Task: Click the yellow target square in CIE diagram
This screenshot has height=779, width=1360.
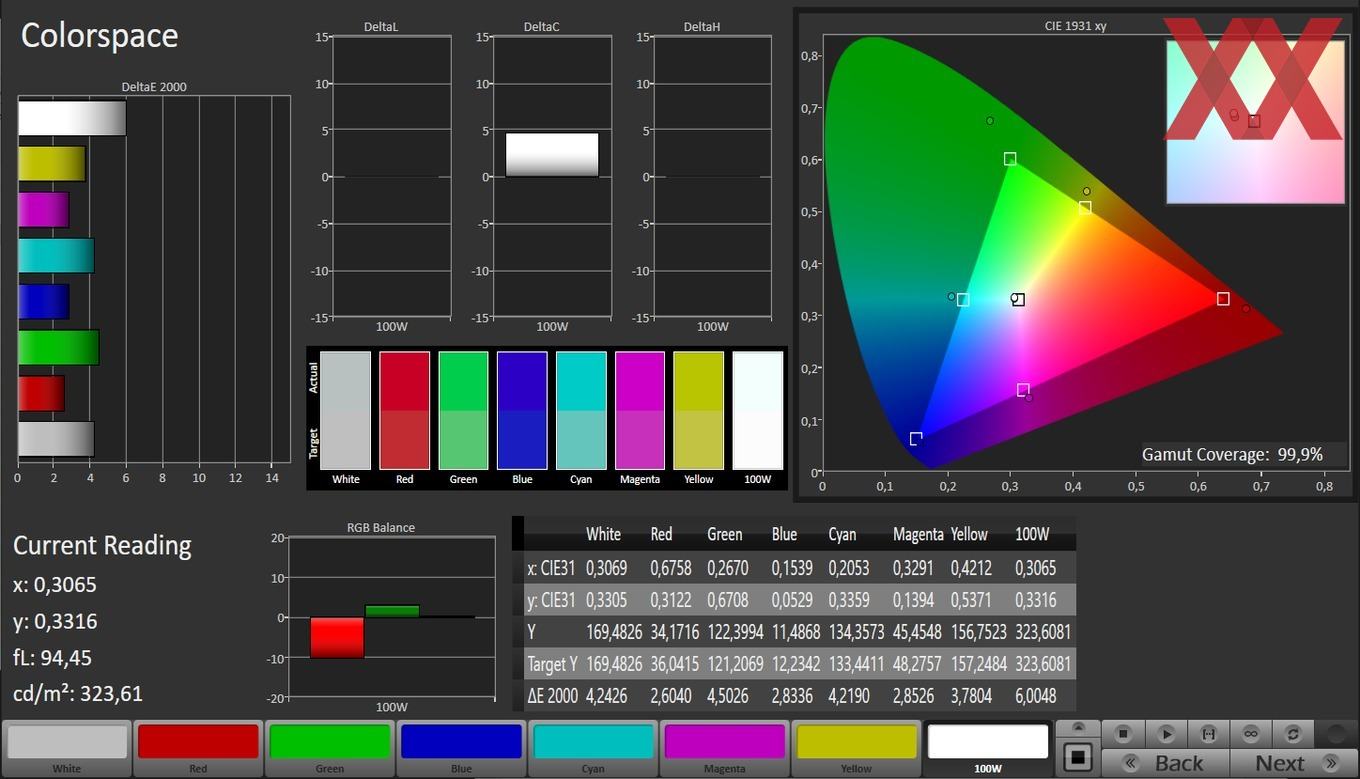Action: [x=1085, y=208]
